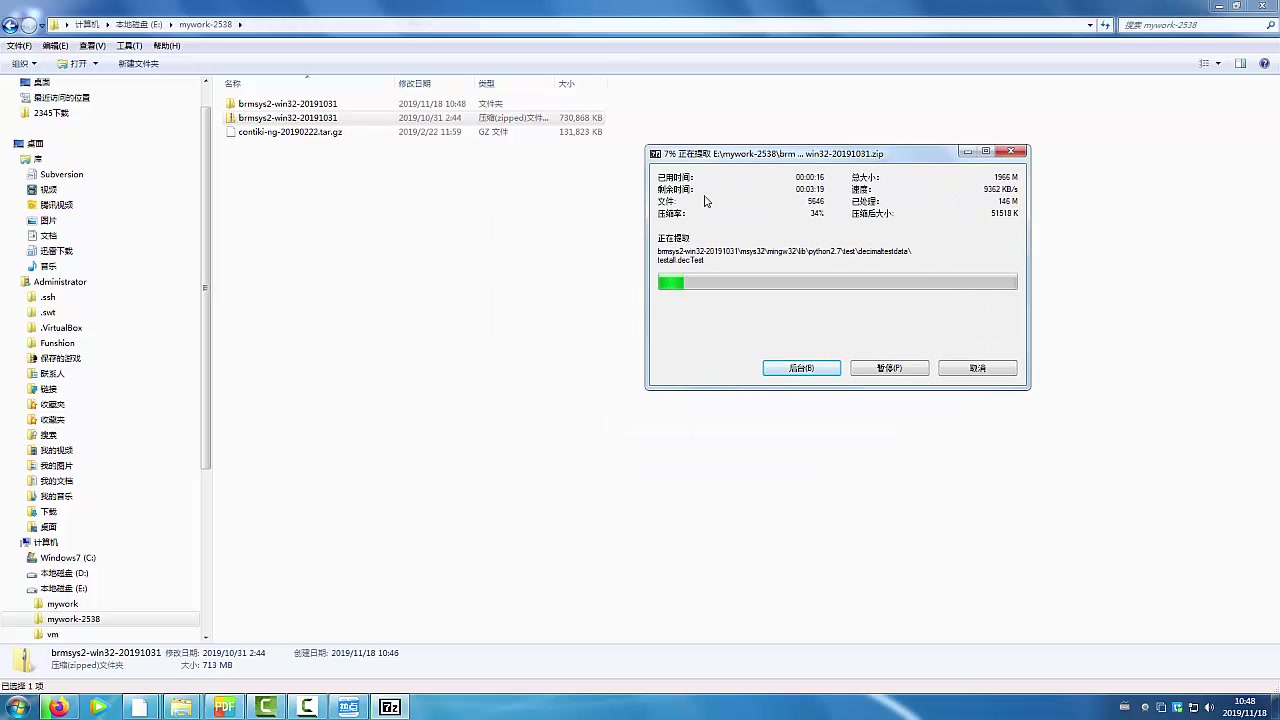Pause extraction with 暂停(P) button
1280x720 pixels.
890,368
